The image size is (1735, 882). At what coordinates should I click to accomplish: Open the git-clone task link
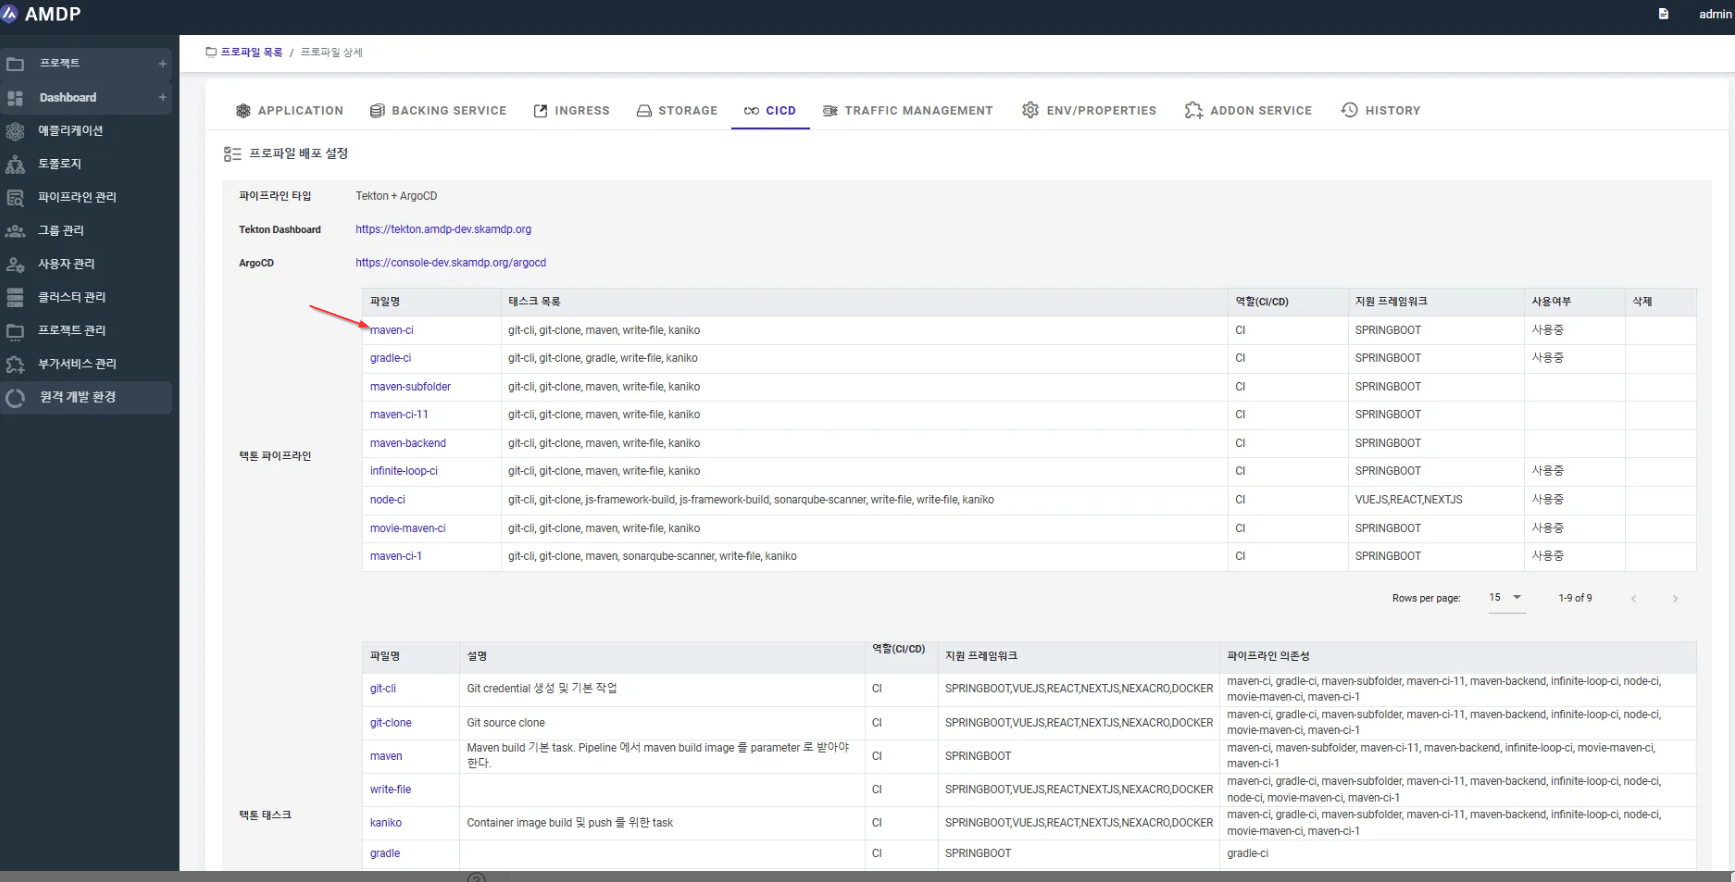(x=390, y=723)
